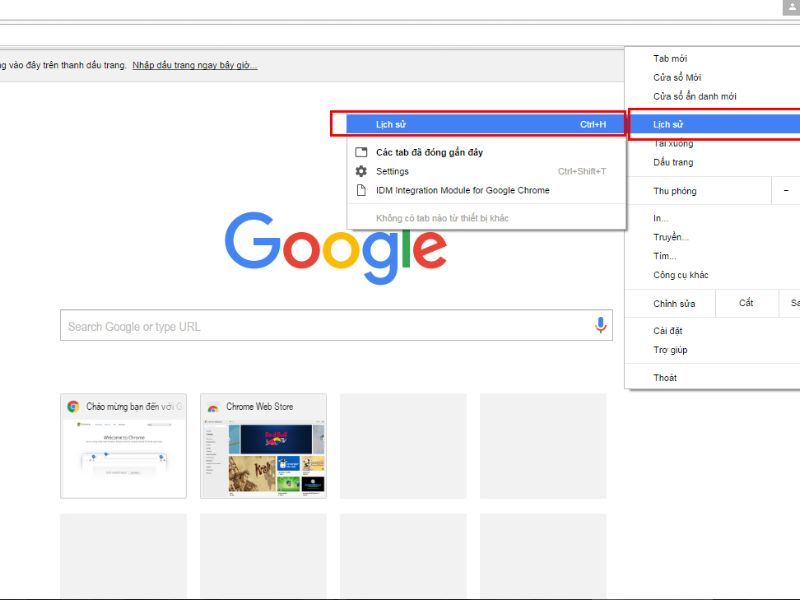Viewport: 800px width, 600px height.
Task: Click the Google logo
Action: click(x=336, y=248)
